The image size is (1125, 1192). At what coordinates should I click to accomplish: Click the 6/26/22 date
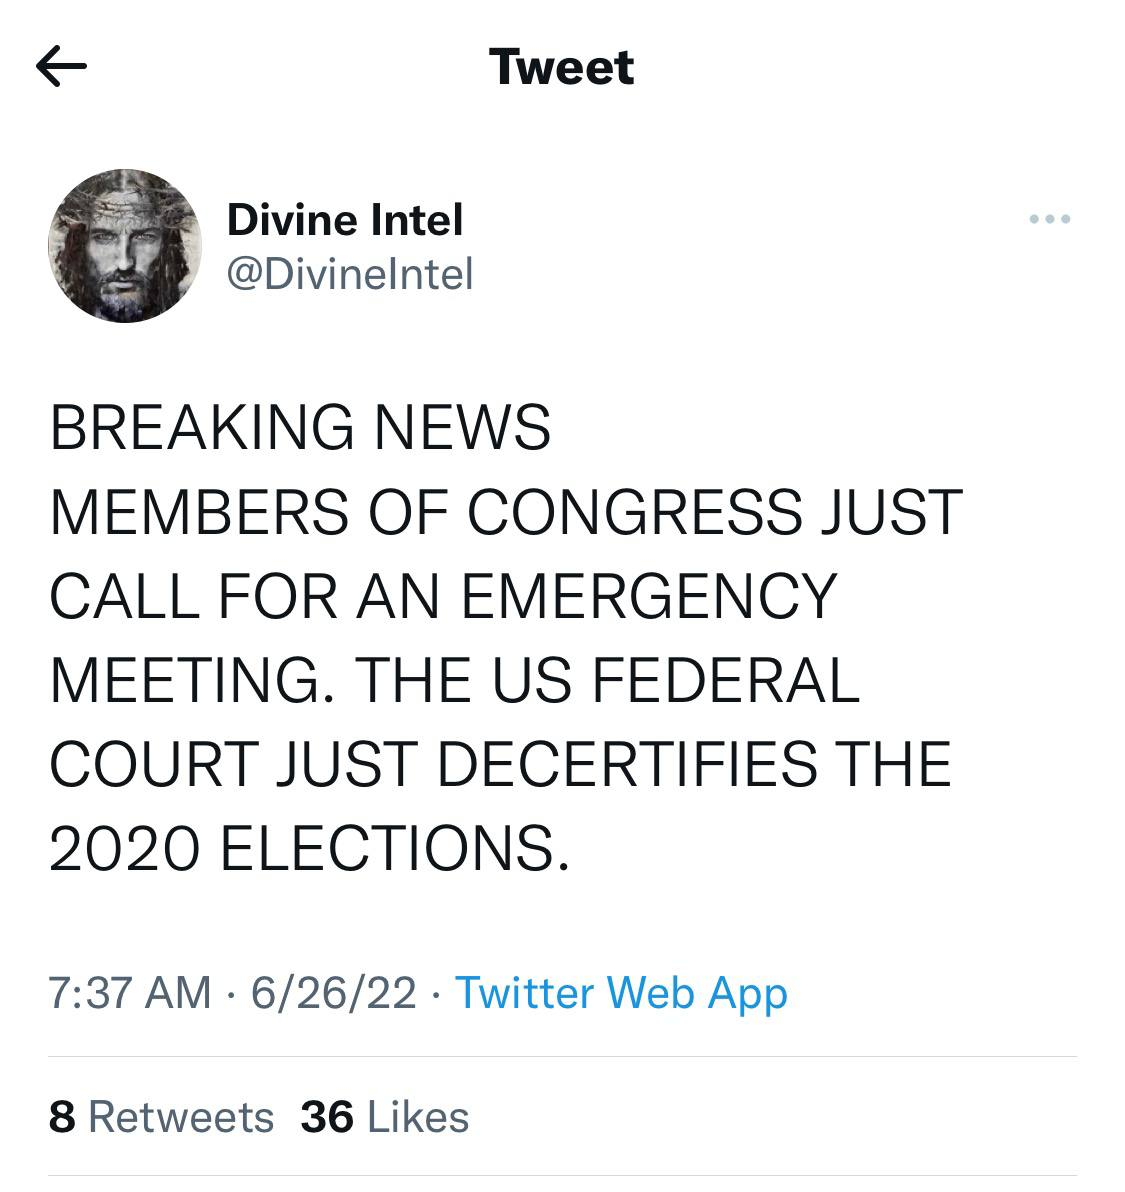(334, 993)
